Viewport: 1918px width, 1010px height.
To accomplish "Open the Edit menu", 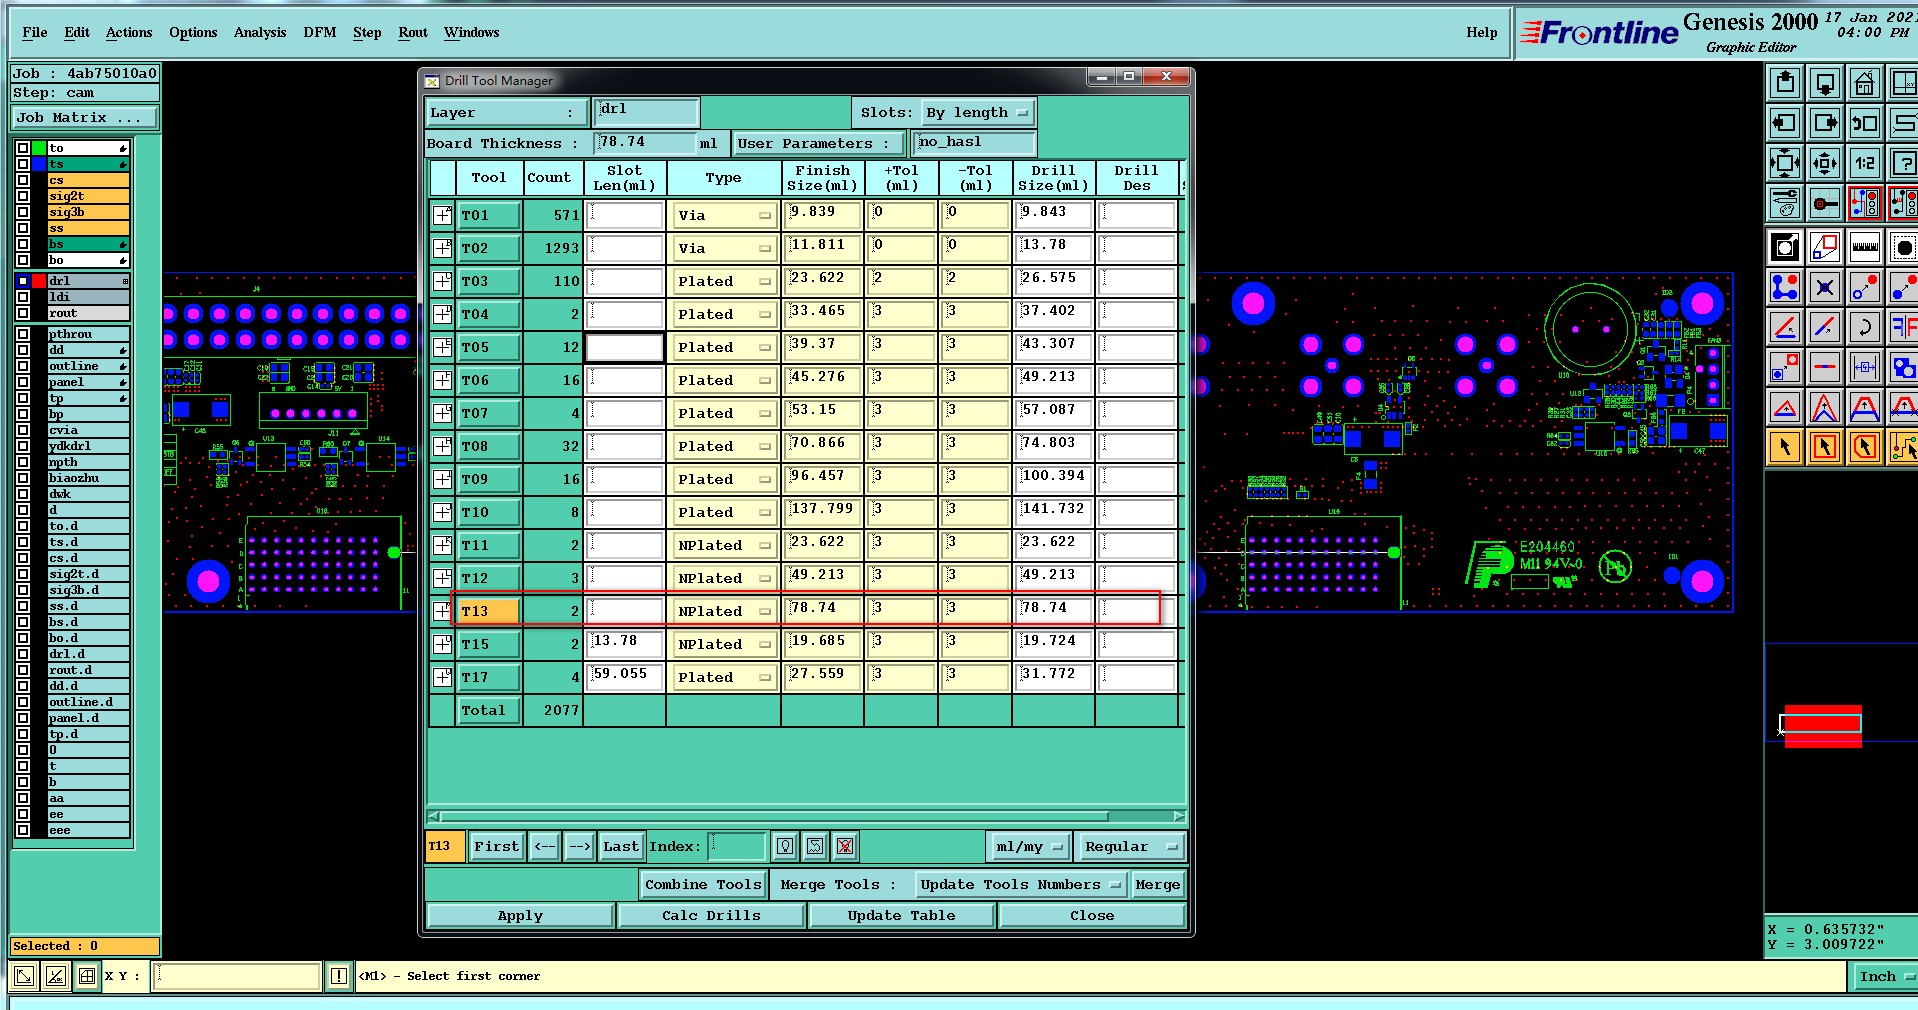I will (x=77, y=32).
